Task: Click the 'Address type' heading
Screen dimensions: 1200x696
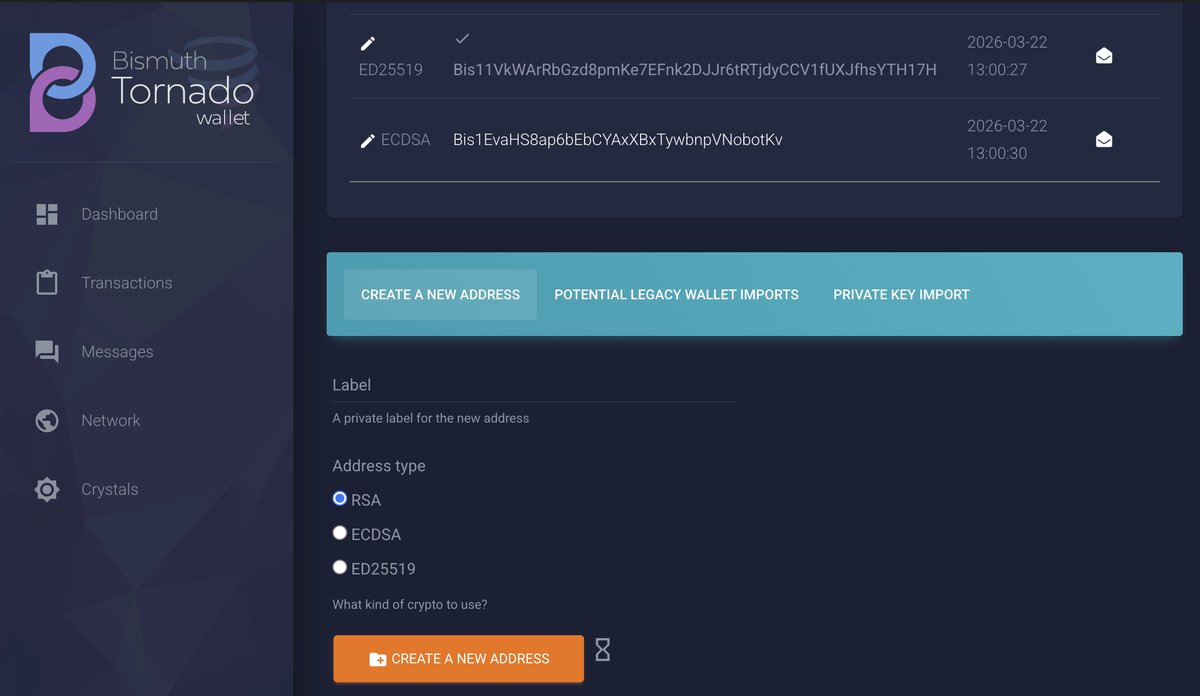Action: 379,466
